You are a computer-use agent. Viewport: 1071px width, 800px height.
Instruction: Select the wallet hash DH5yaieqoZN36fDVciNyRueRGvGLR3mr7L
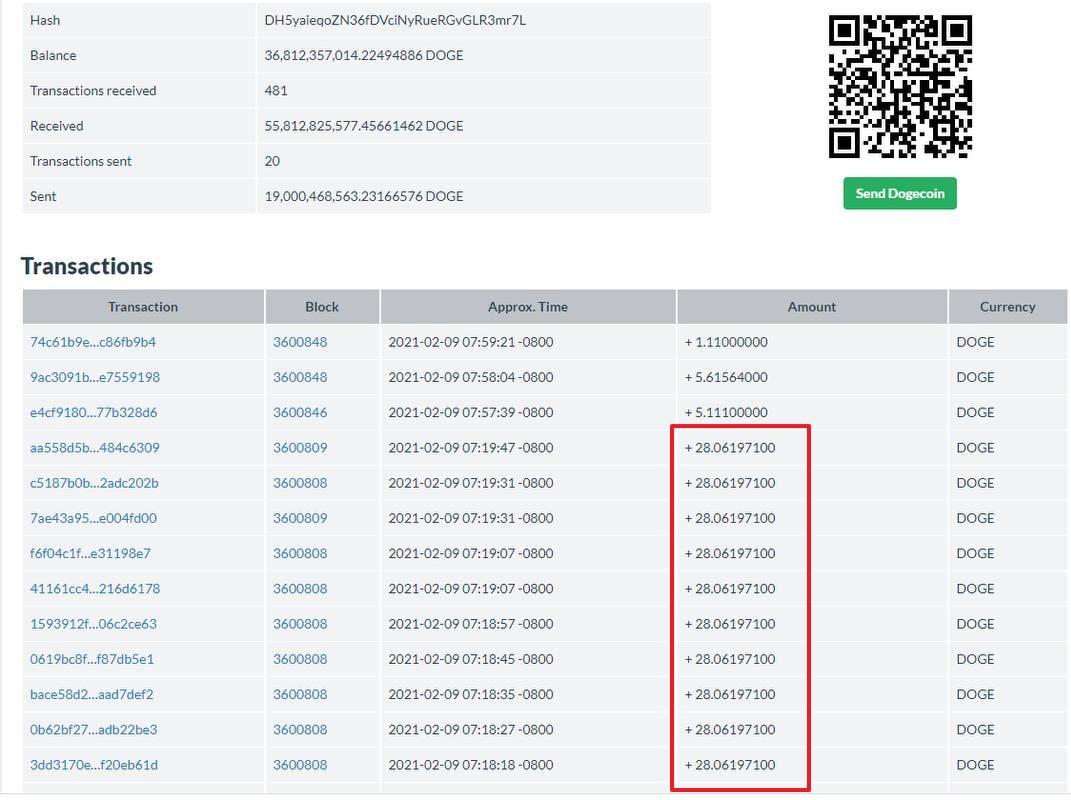tap(395, 20)
